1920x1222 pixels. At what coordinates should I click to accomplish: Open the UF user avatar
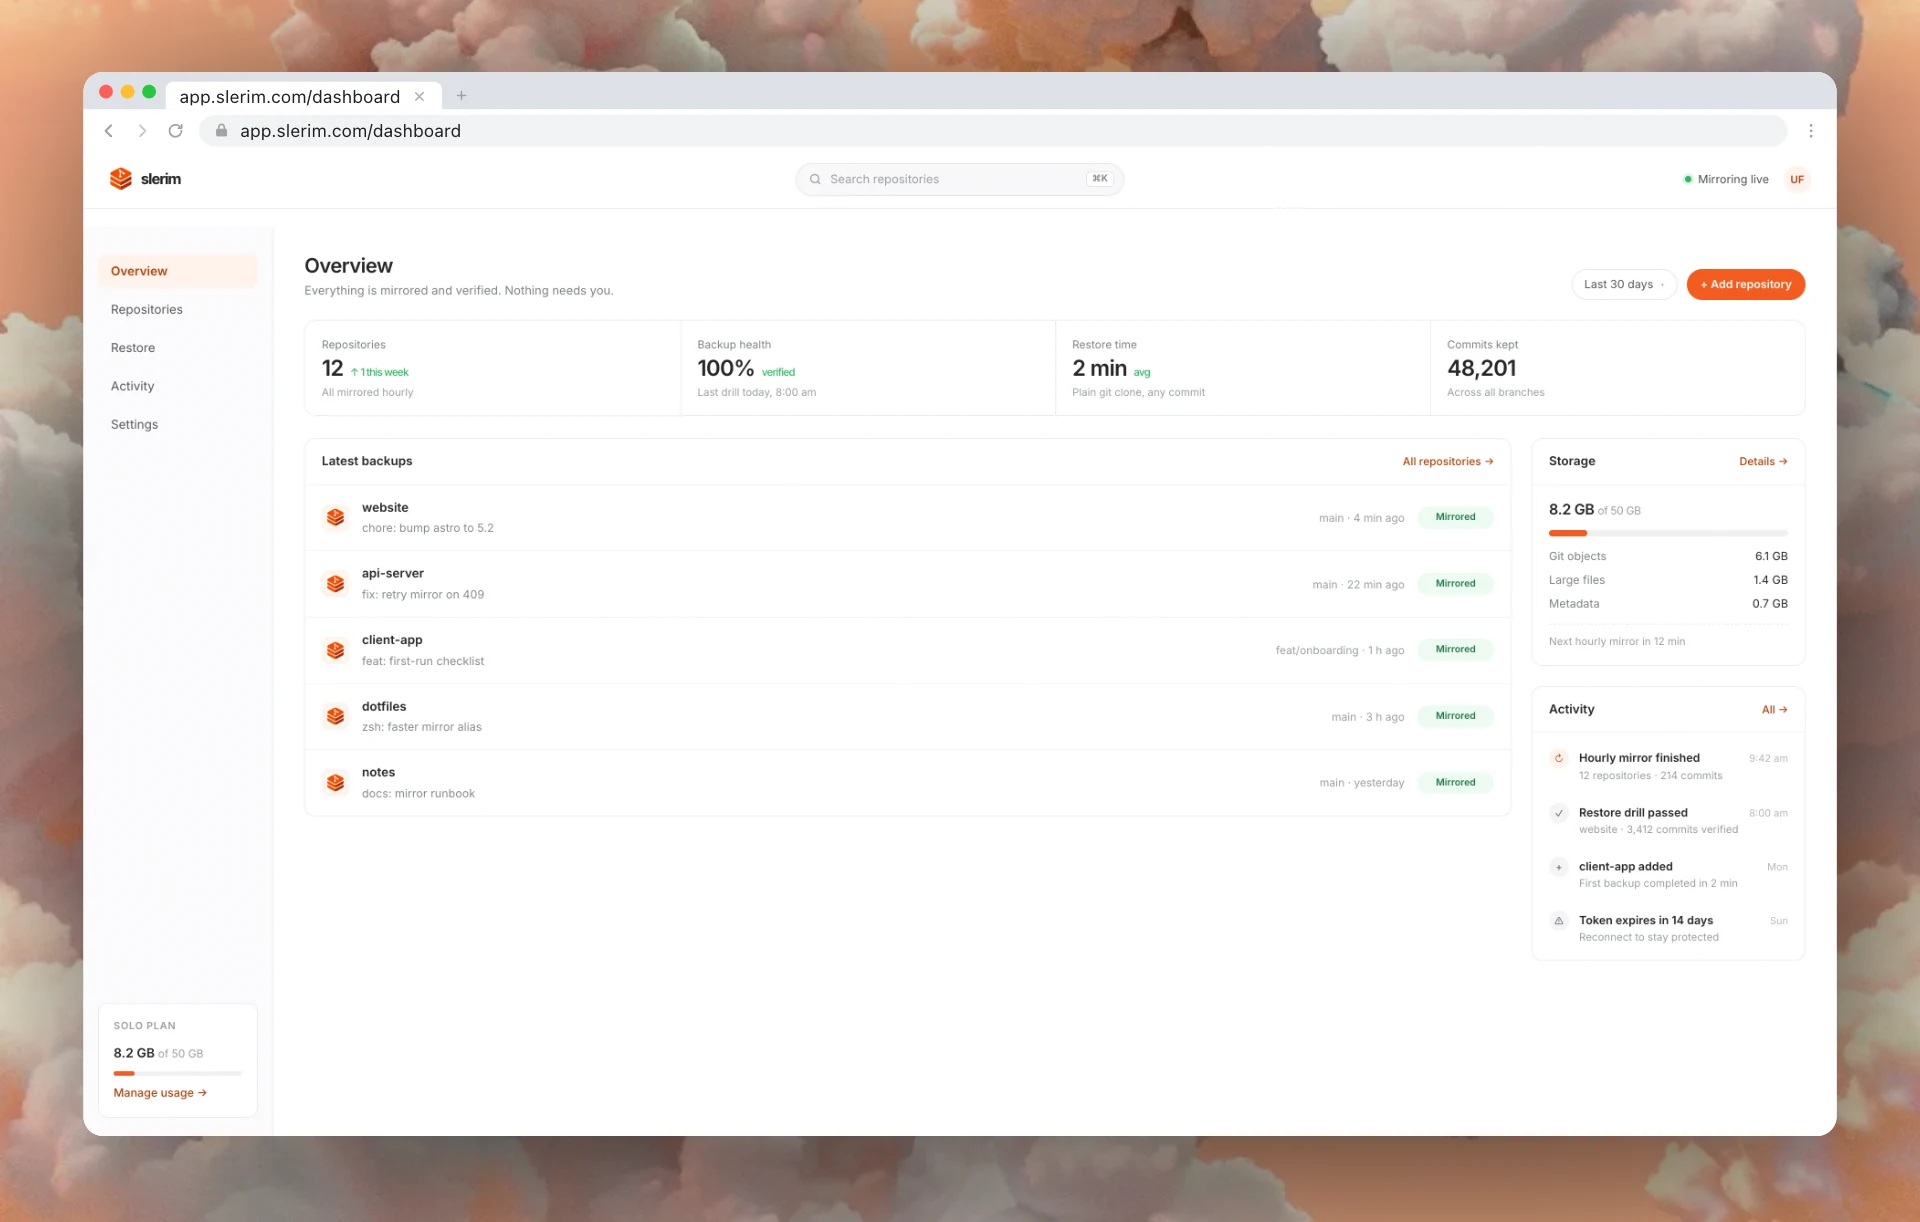point(1797,179)
